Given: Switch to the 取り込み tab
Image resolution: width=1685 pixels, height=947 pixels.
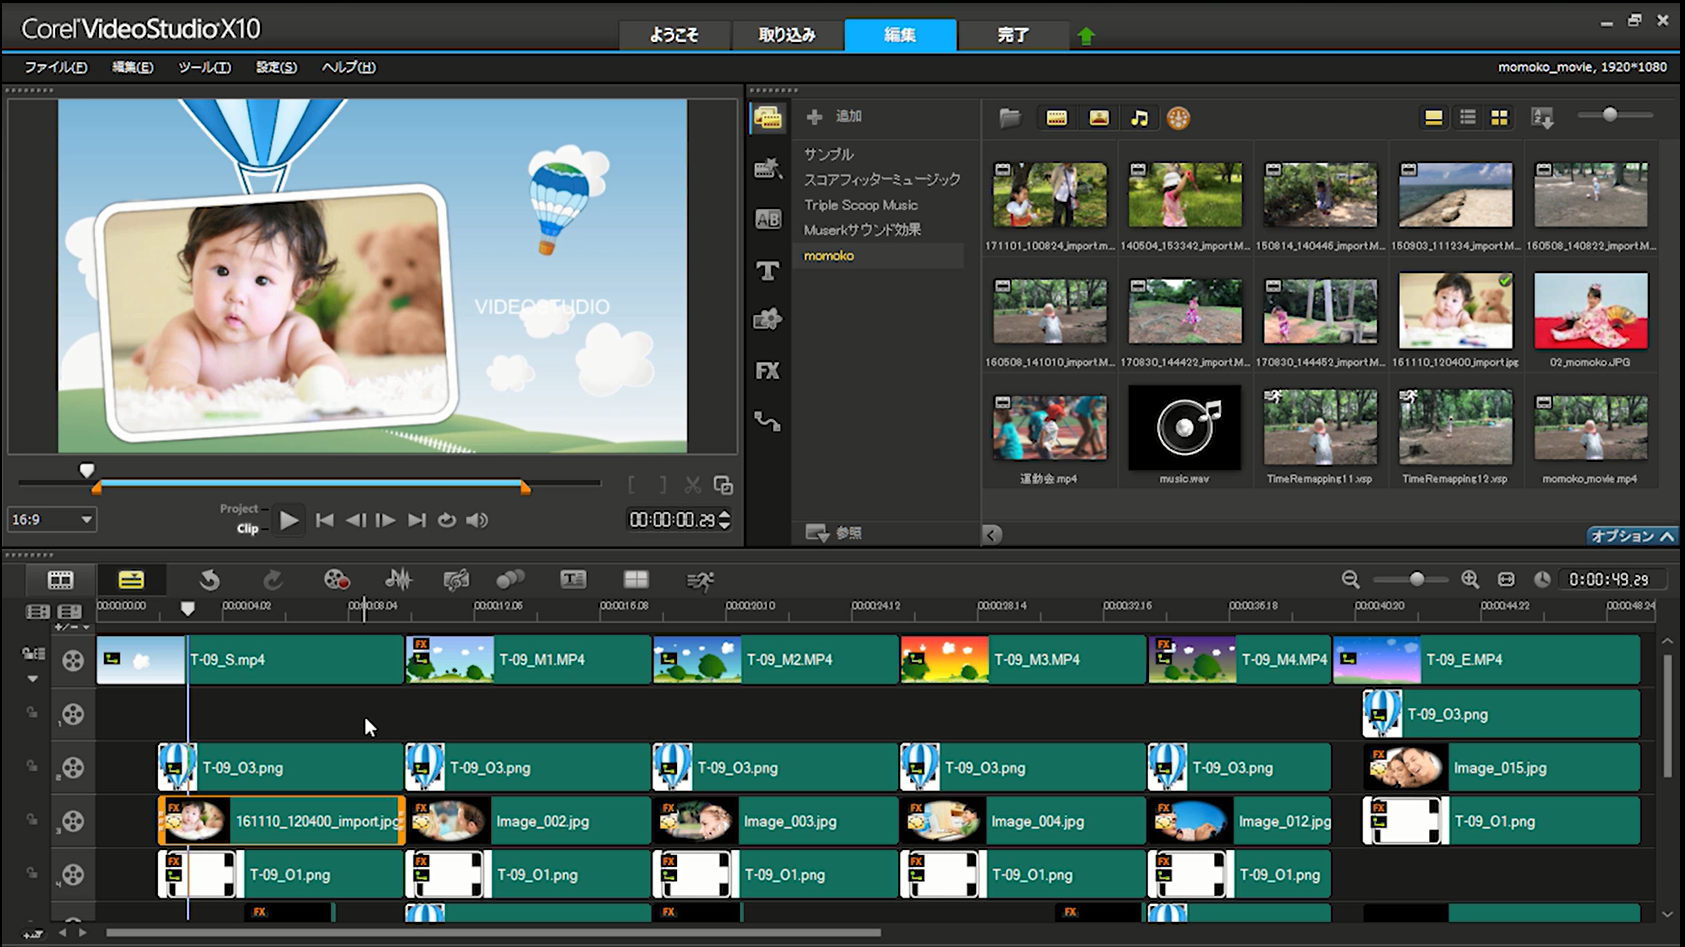Looking at the screenshot, I should tap(786, 35).
